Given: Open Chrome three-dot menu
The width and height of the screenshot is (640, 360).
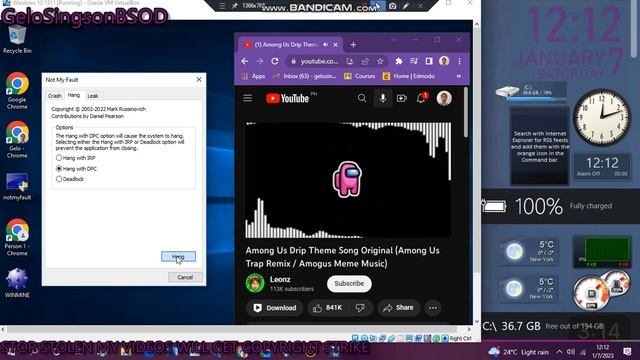Looking at the screenshot, I should (x=459, y=61).
